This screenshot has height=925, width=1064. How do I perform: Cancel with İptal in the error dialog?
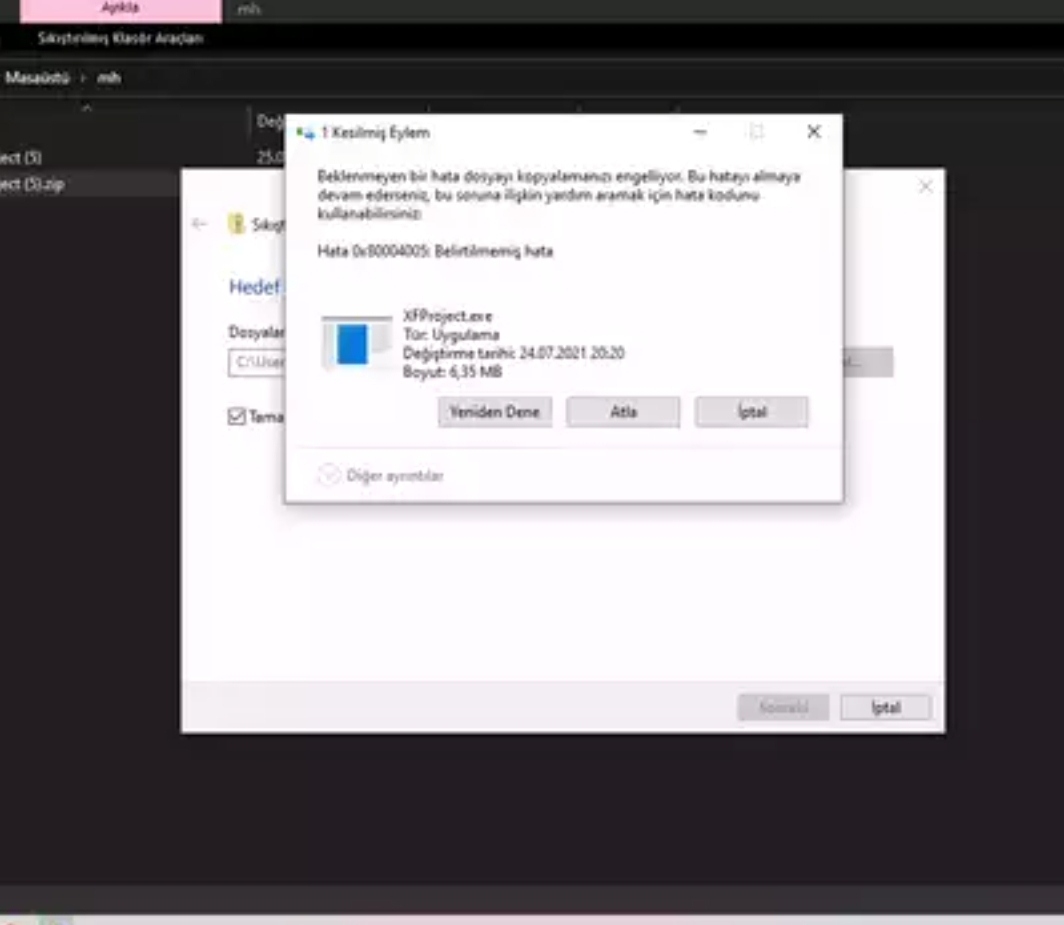click(x=752, y=412)
